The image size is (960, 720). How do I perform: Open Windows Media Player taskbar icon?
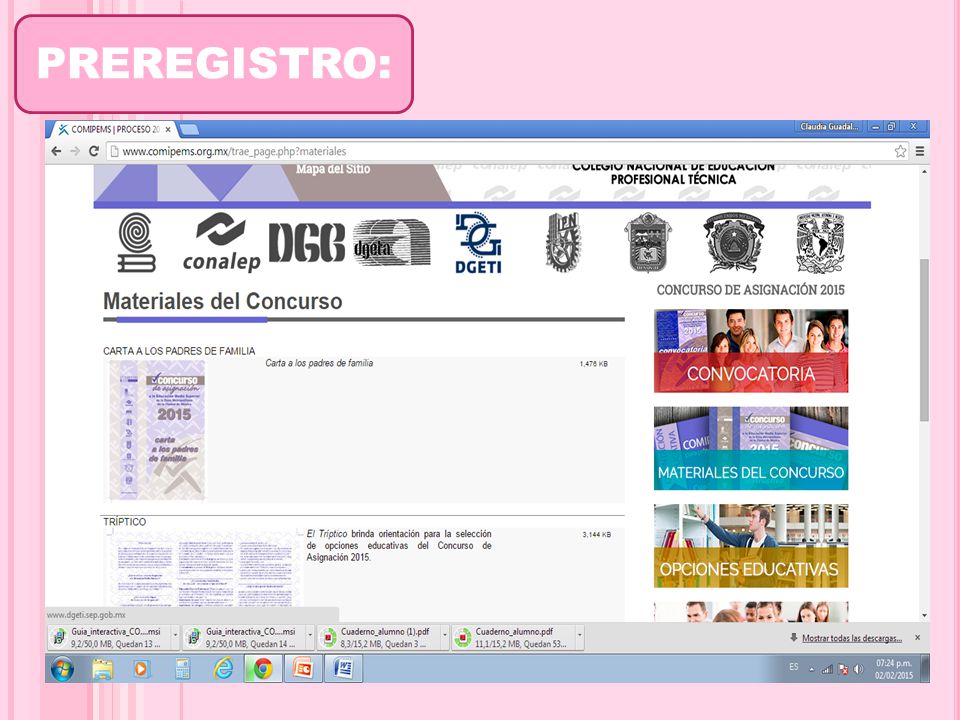(x=141, y=669)
